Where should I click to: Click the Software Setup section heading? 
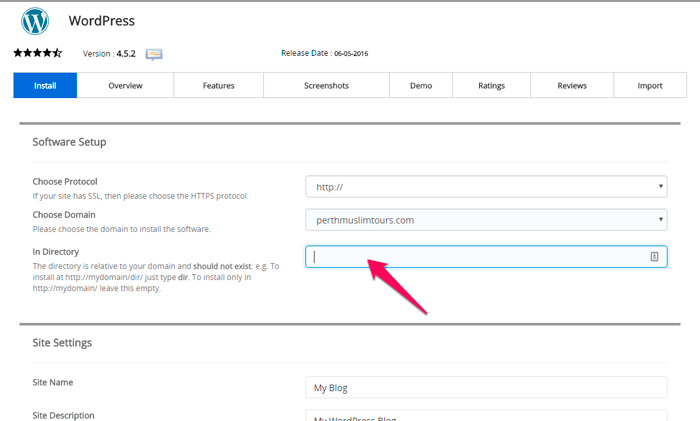click(69, 142)
